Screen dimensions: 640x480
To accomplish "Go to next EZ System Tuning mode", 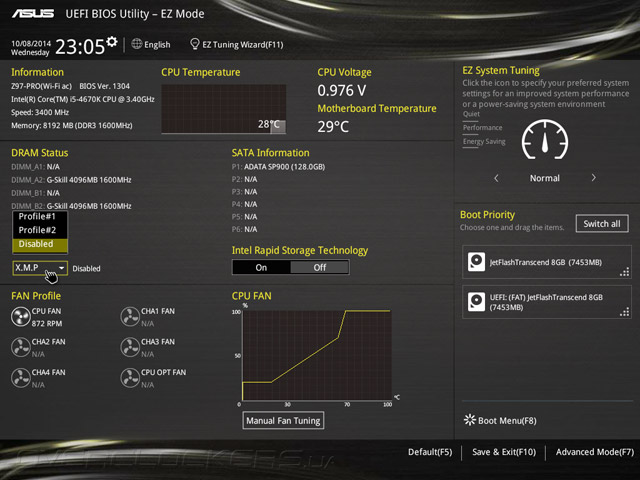I will coord(593,178).
